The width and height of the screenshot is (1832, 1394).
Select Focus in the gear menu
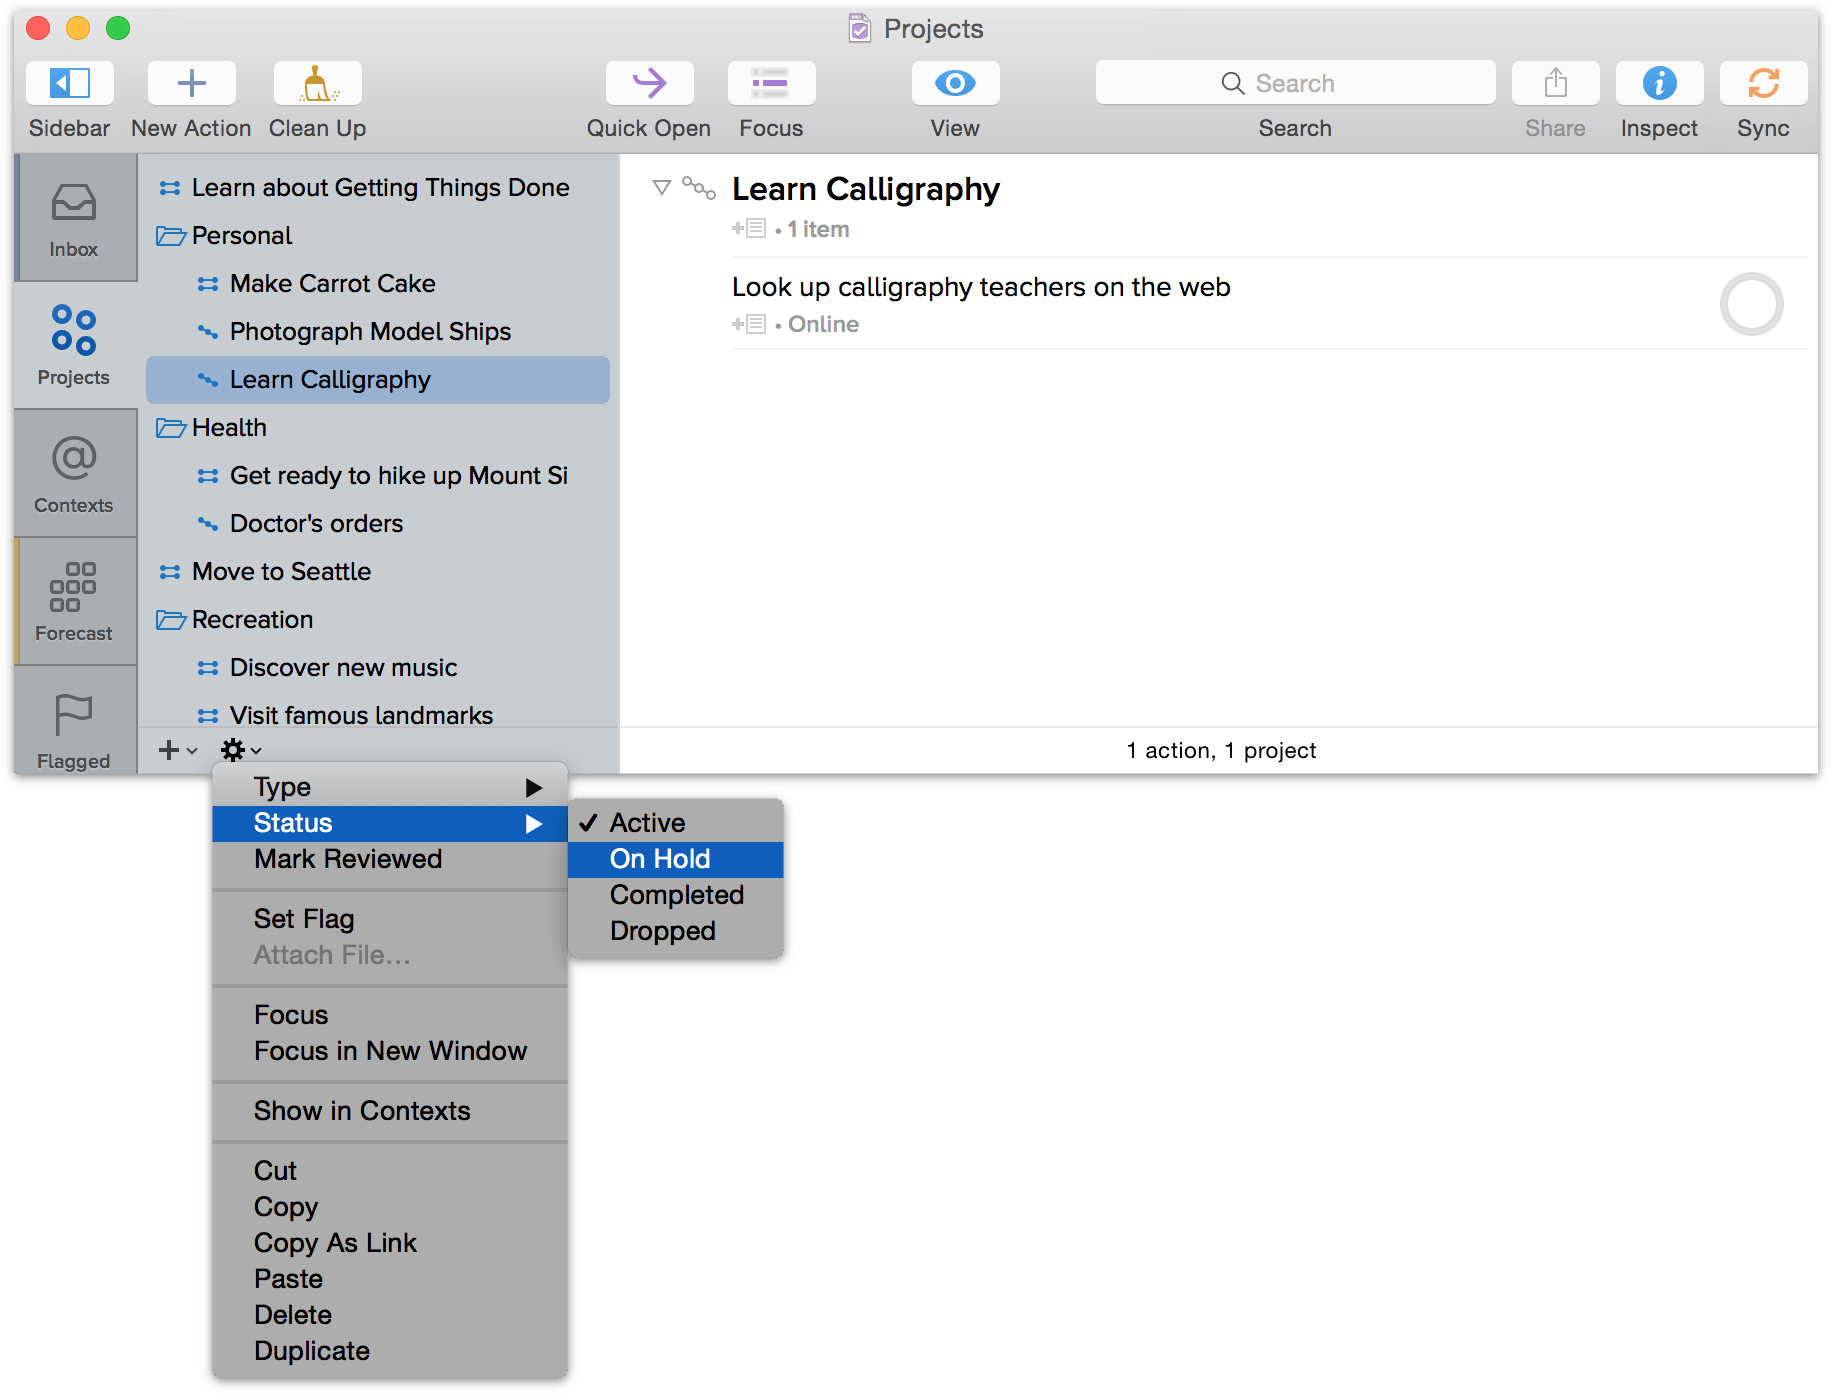(x=390, y=1015)
